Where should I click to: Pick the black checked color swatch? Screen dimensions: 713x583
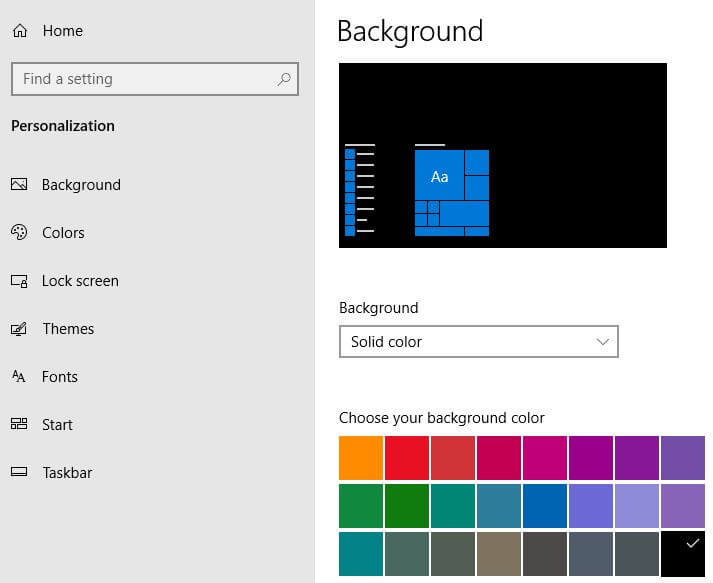[x=683, y=554]
